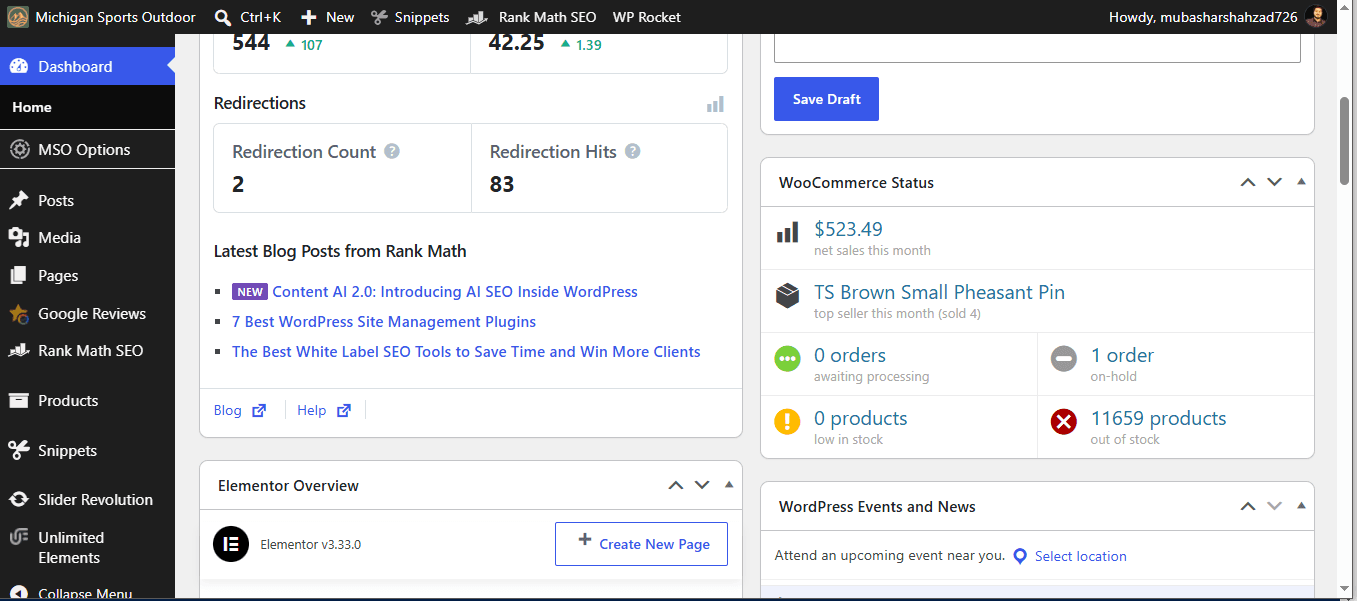Open MSO Options in sidebar
This screenshot has height=601, width=1357.
click(87, 149)
